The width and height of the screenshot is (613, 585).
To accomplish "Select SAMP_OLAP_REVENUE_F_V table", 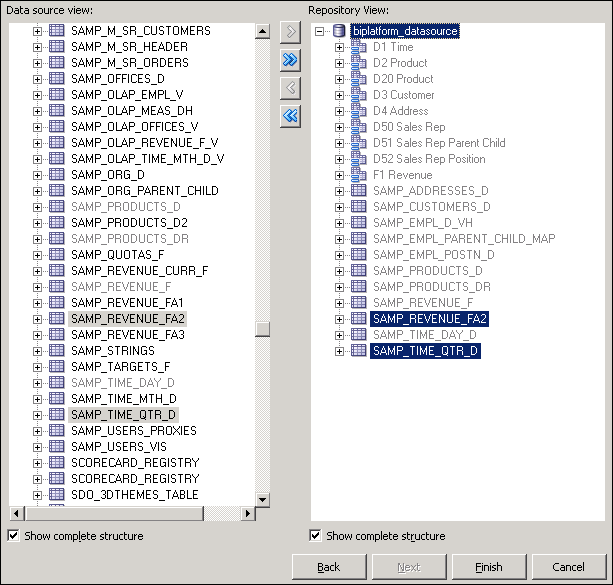I will pos(145,143).
